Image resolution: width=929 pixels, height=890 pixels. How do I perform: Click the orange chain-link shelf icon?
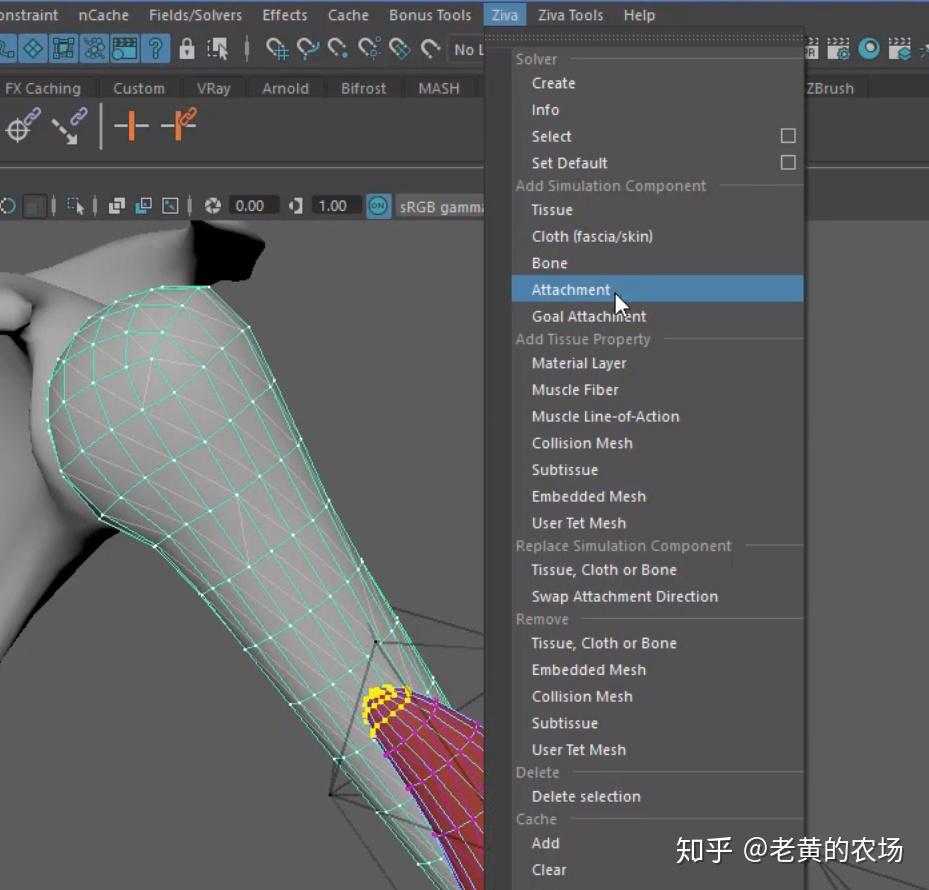179,125
